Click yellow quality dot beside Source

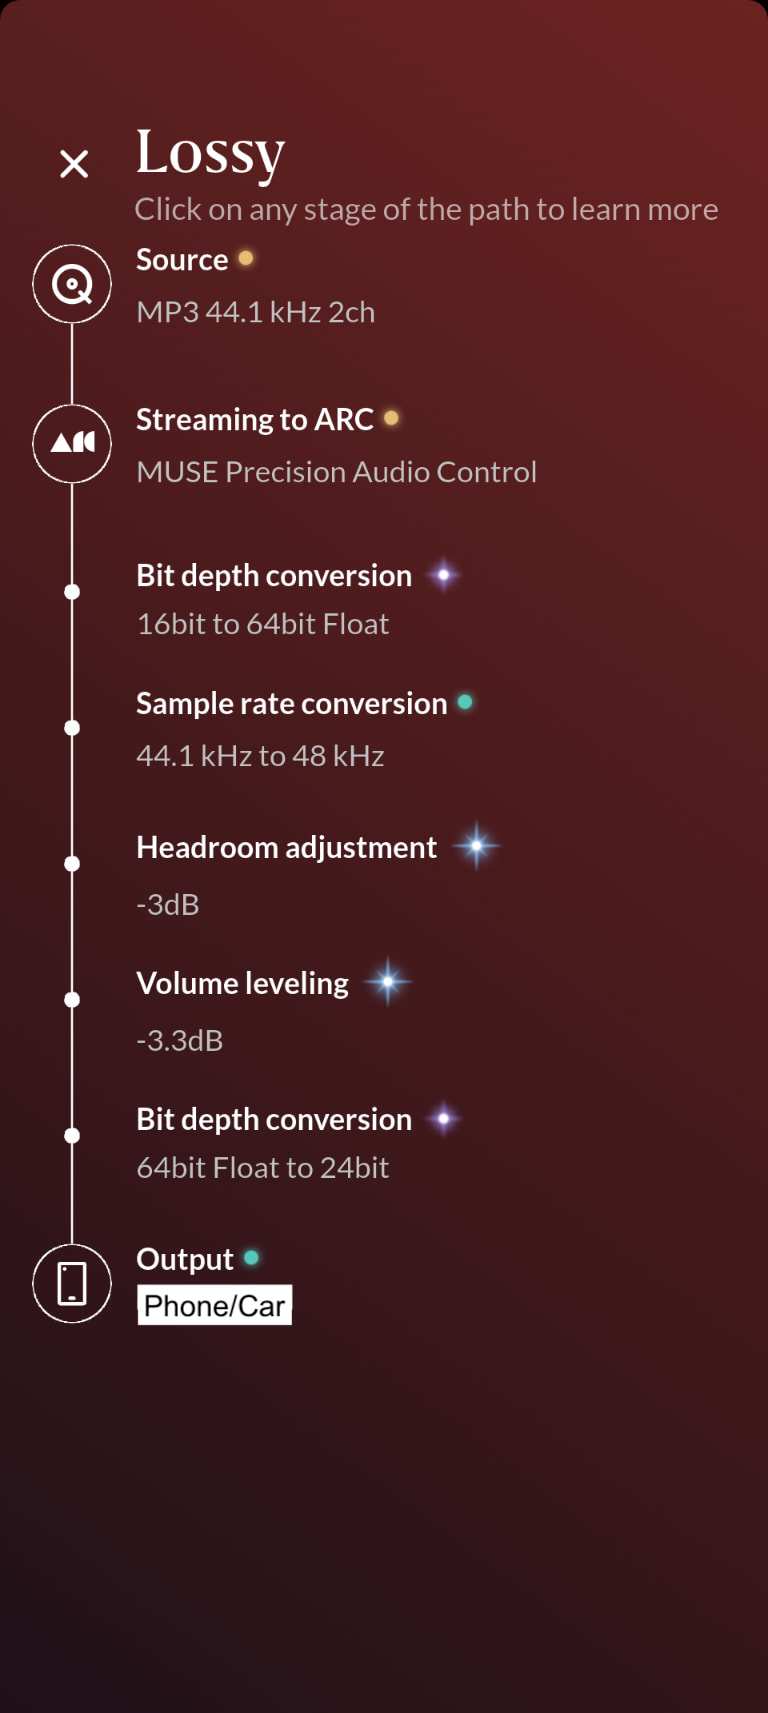coord(246,258)
